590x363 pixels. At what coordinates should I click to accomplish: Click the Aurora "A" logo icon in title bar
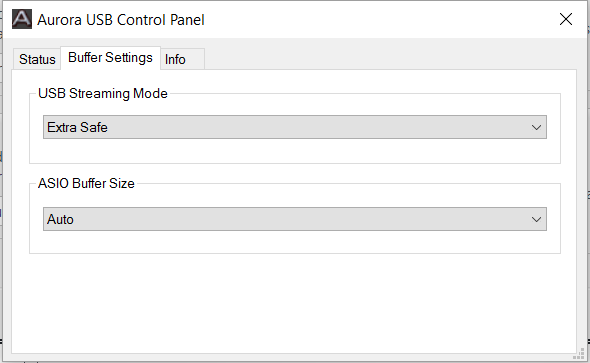tap(22, 19)
